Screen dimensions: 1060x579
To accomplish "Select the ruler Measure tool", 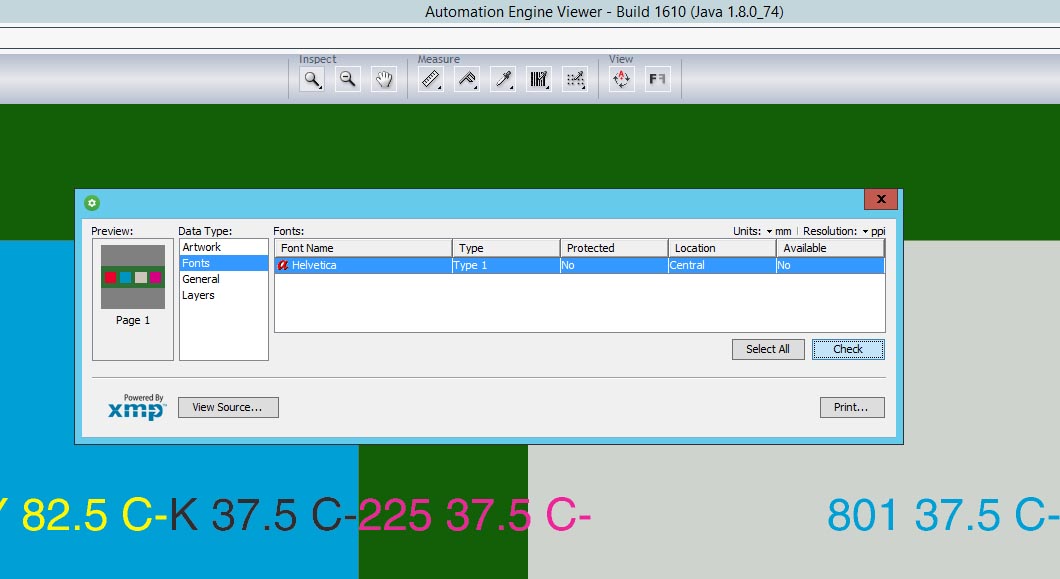I will click(431, 80).
